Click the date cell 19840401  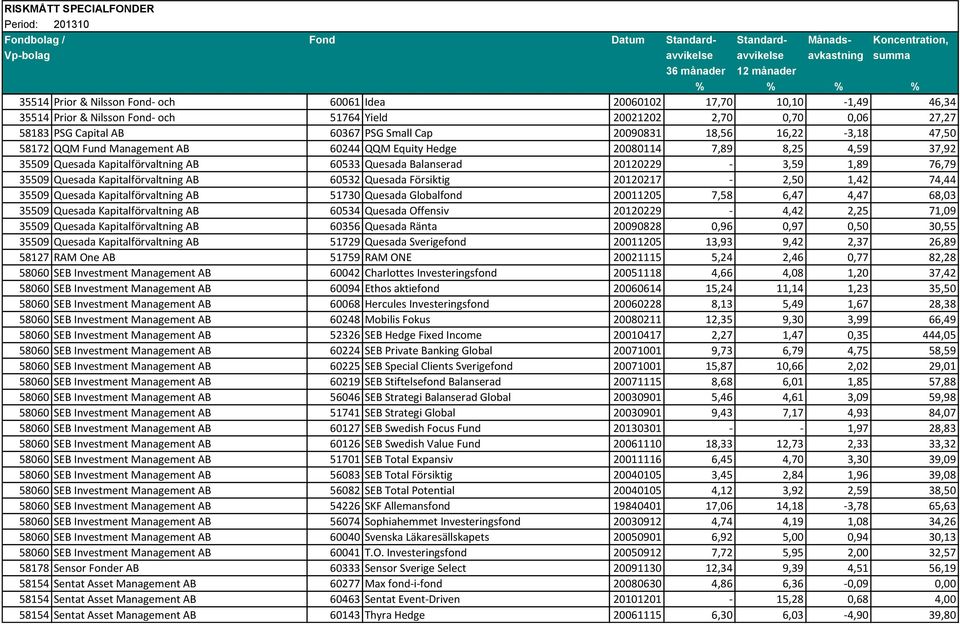[x=637, y=506]
